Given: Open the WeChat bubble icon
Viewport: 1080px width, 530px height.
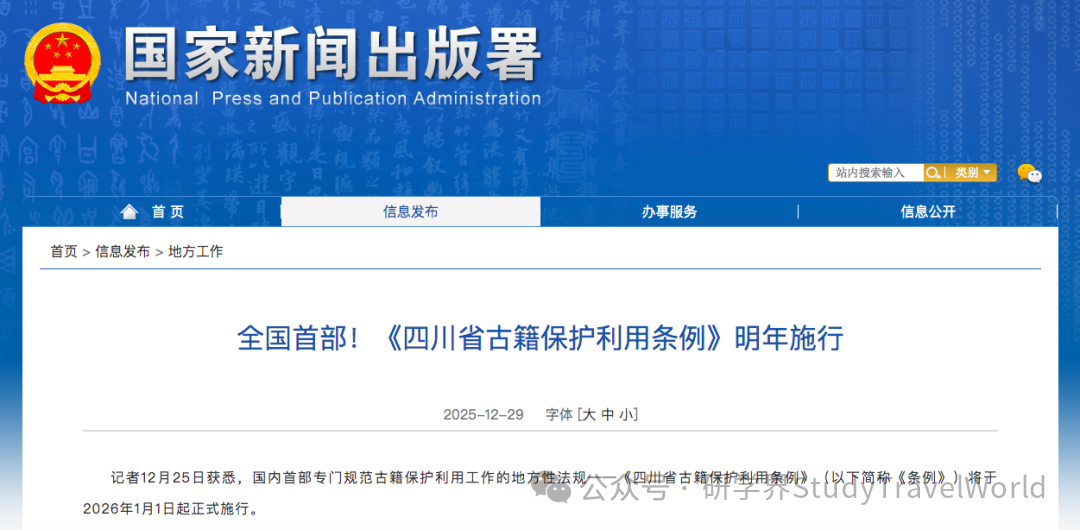Looking at the screenshot, I should 1029,174.
